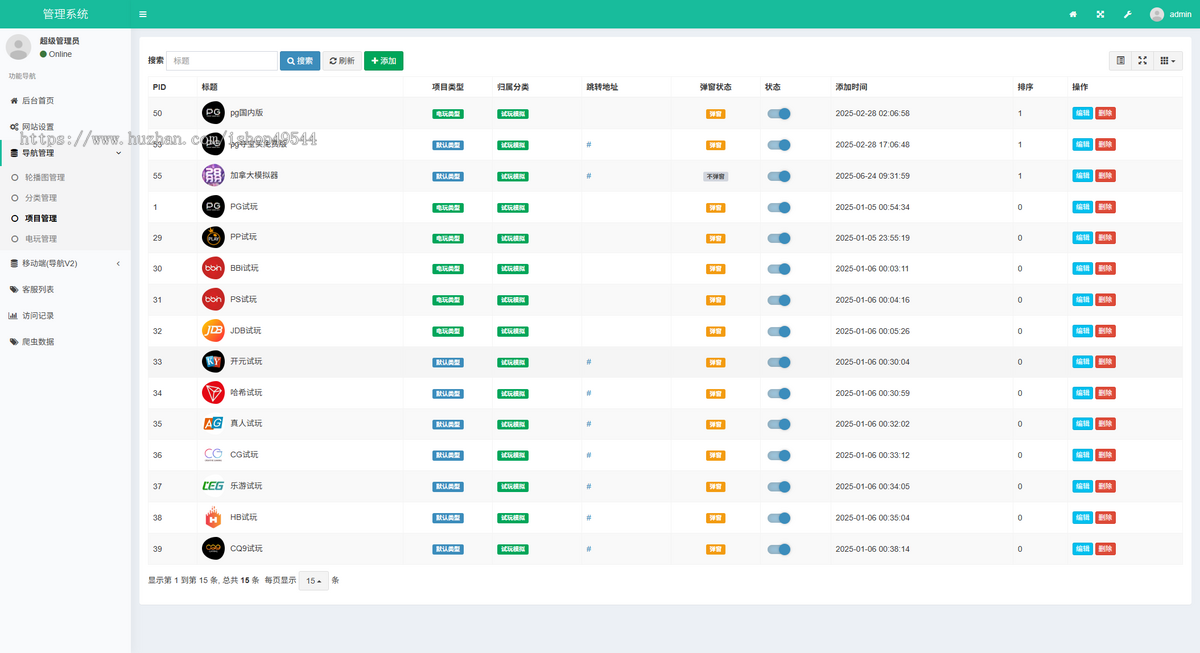Toggle status switch for PG试玩 row
This screenshot has width=1200, height=653.
[779, 208]
